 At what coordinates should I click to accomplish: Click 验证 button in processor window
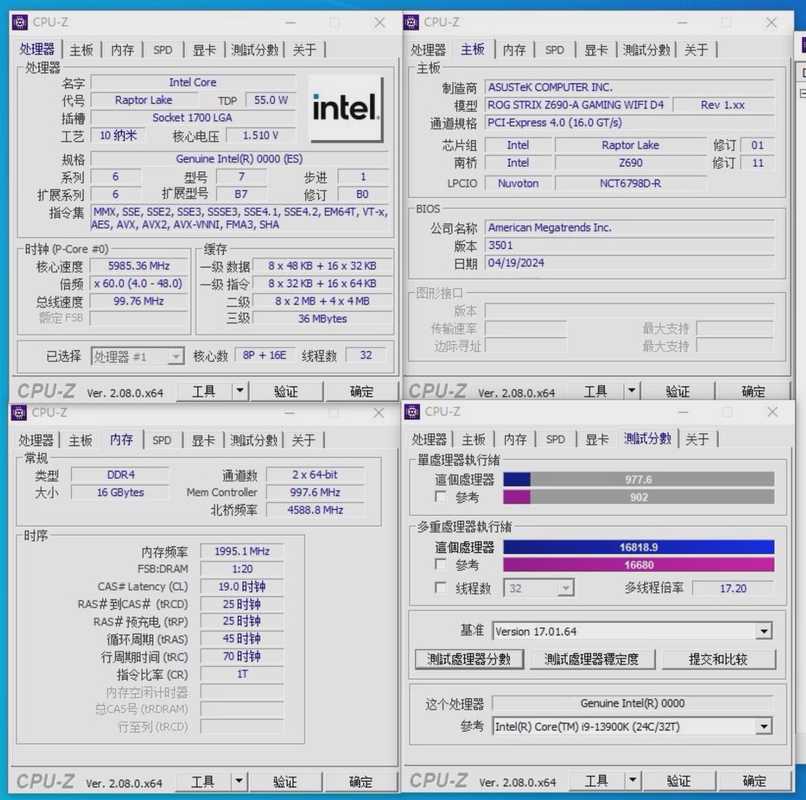(286, 391)
